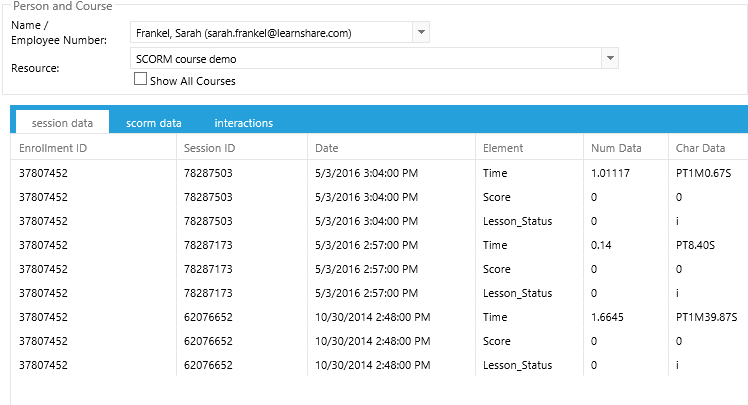This screenshot has height=405, width=748.
Task: Toggle the Show All Courses checkbox
Action: (140, 80)
